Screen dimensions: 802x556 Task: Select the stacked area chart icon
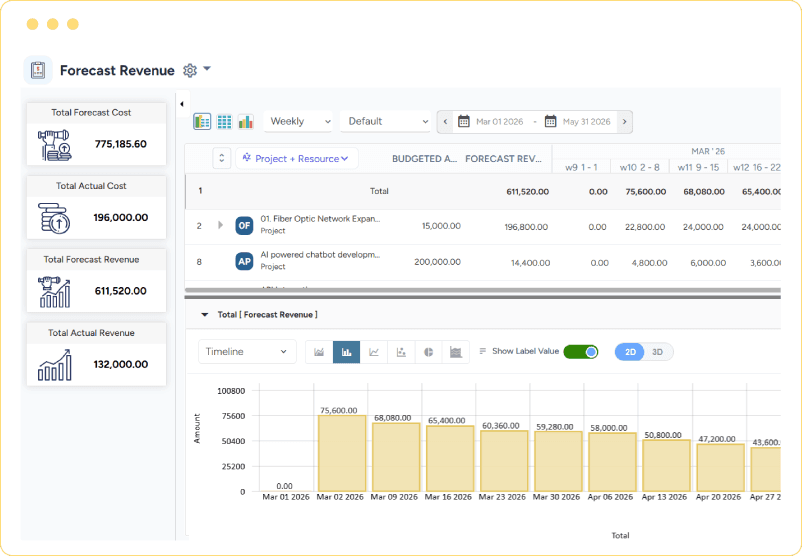456,352
